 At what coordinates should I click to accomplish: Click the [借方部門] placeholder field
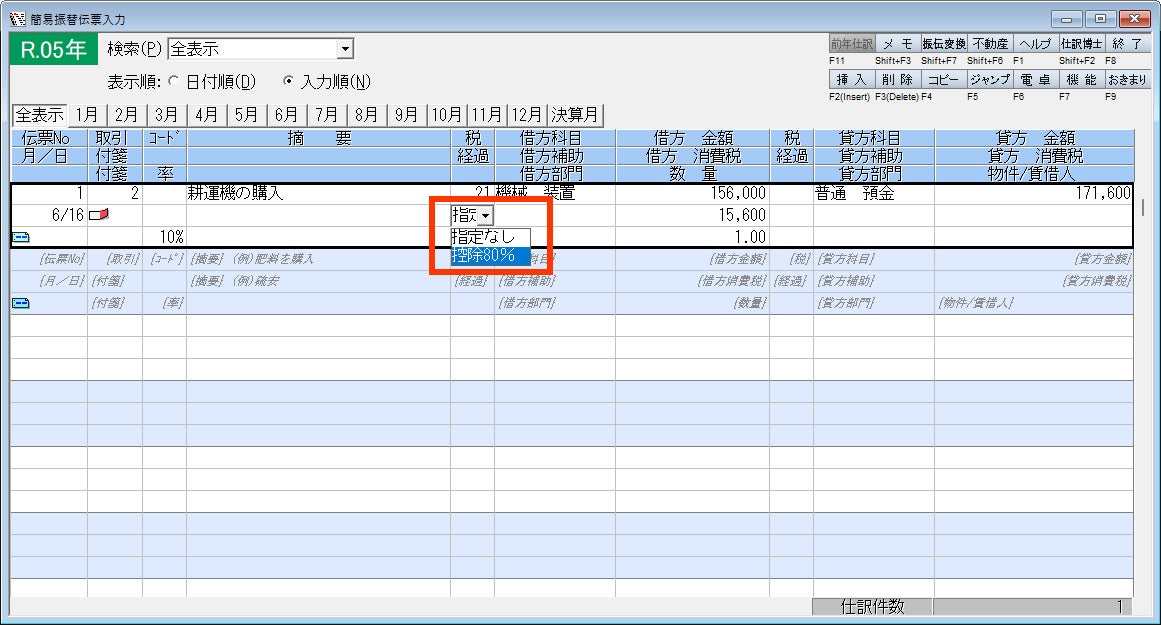[555, 303]
